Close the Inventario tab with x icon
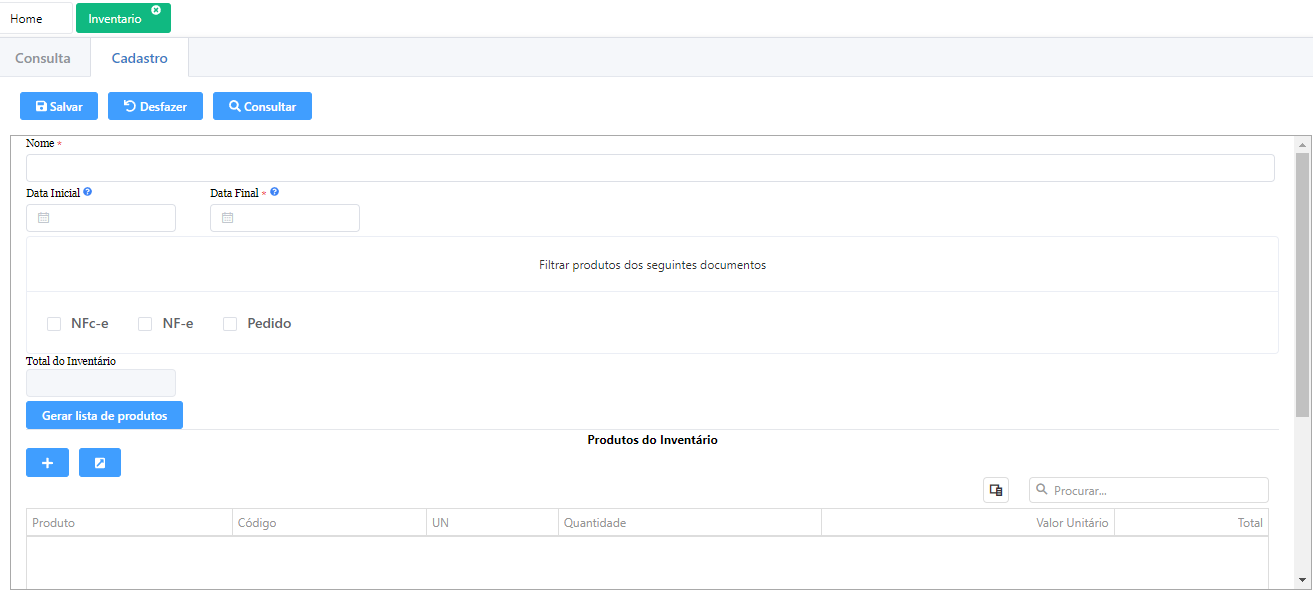 tap(156, 10)
